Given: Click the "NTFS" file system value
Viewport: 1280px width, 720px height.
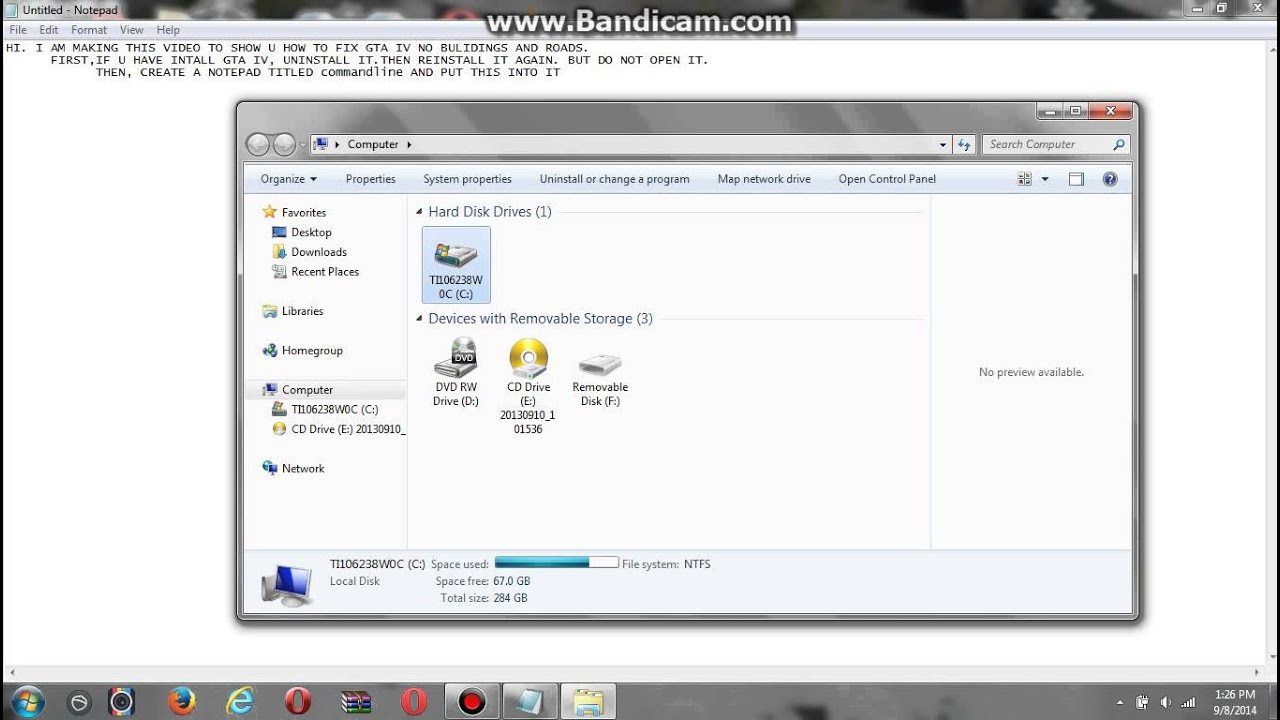Looking at the screenshot, I should pyautogui.click(x=697, y=564).
